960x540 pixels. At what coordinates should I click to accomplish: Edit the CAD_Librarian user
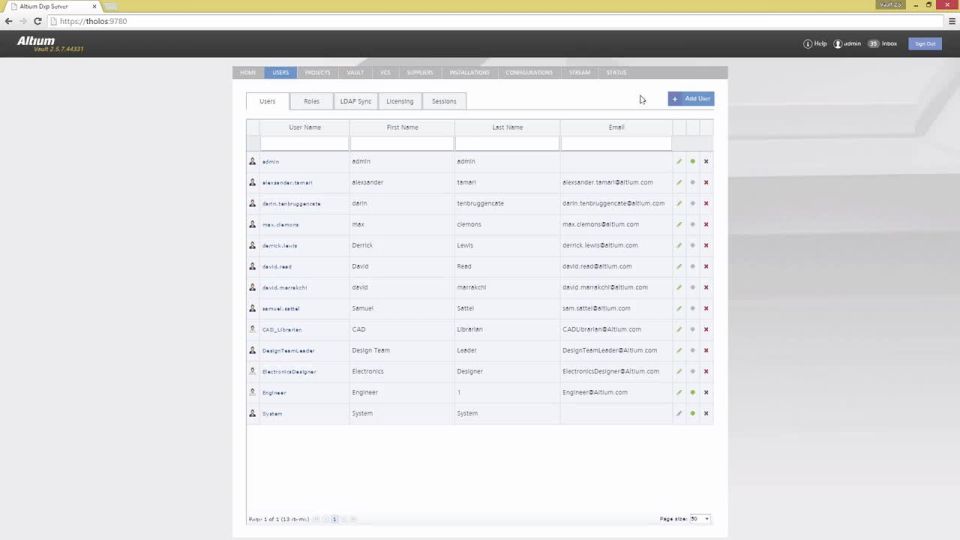point(679,329)
